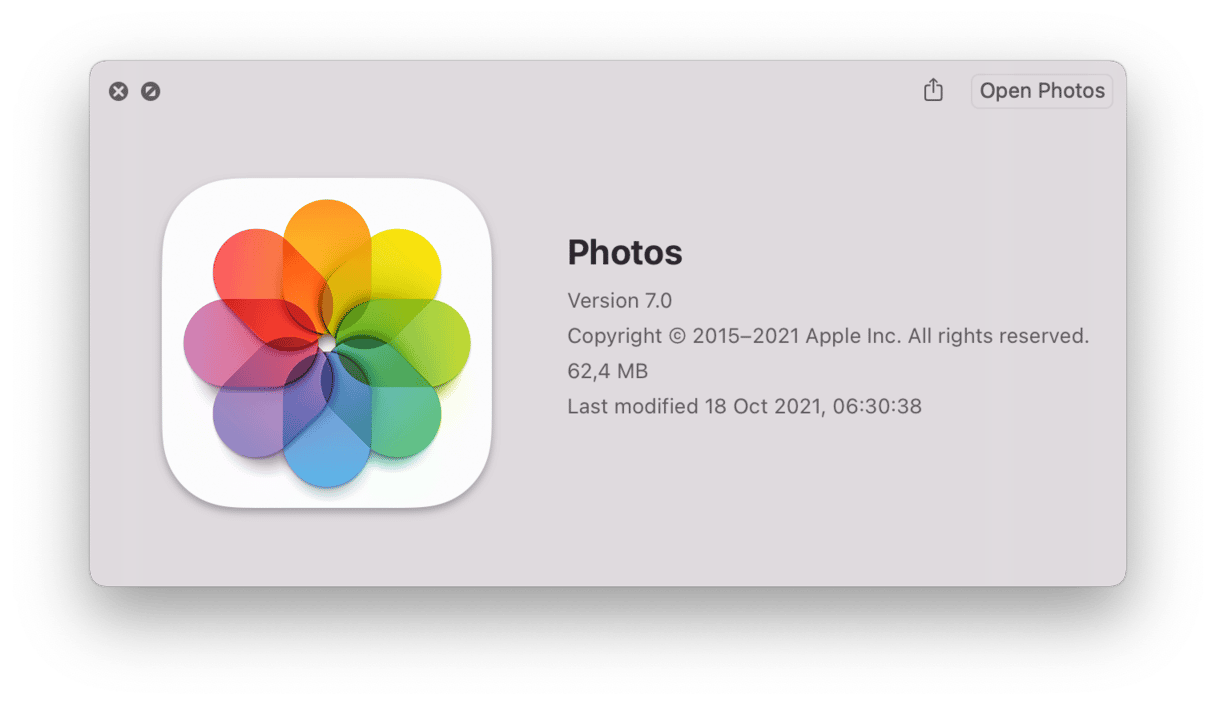The image size is (1216, 705).
Task: Close the Quick Look preview window
Action: coord(119,92)
